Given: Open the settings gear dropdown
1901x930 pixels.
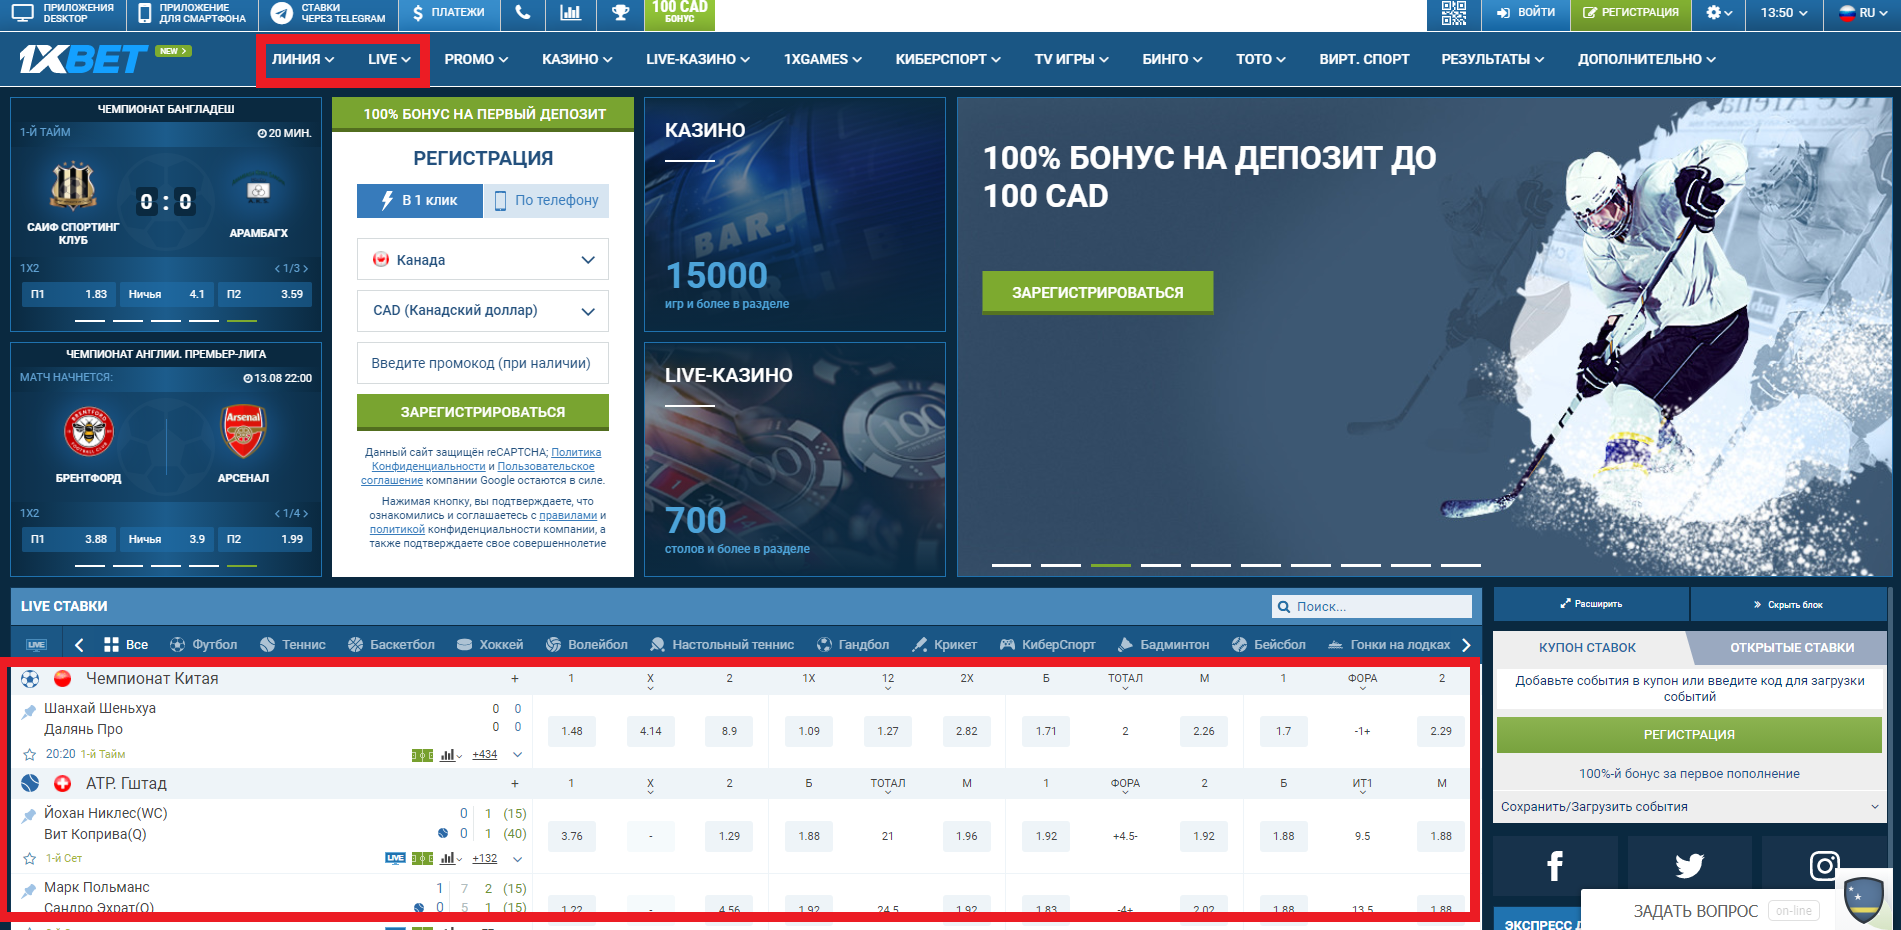Looking at the screenshot, I should click(1720, 13).
